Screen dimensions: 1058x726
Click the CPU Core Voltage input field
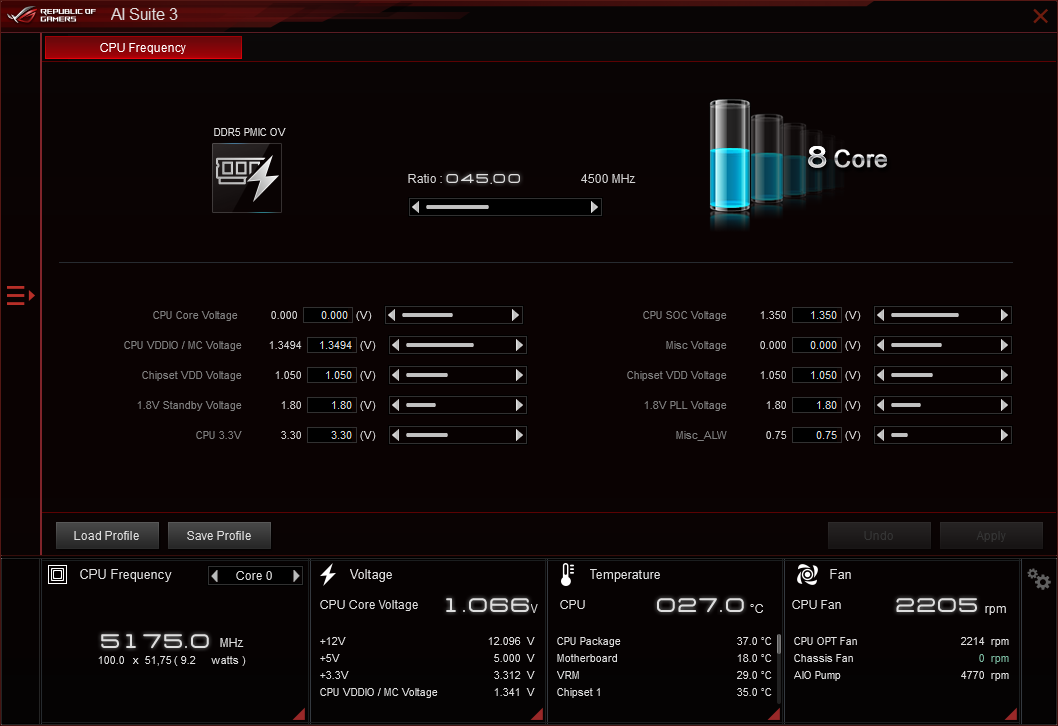click(x=328, y=315)
